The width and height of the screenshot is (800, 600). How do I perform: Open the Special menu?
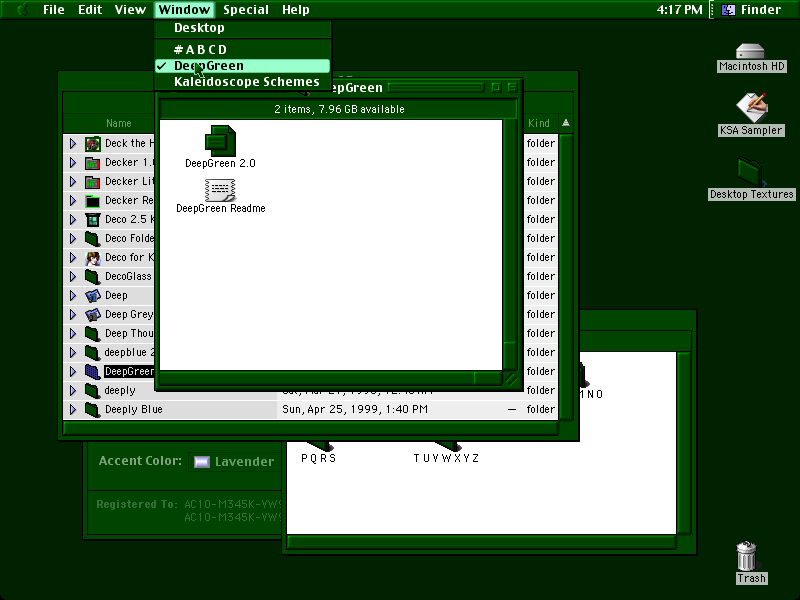coord(246,9)
